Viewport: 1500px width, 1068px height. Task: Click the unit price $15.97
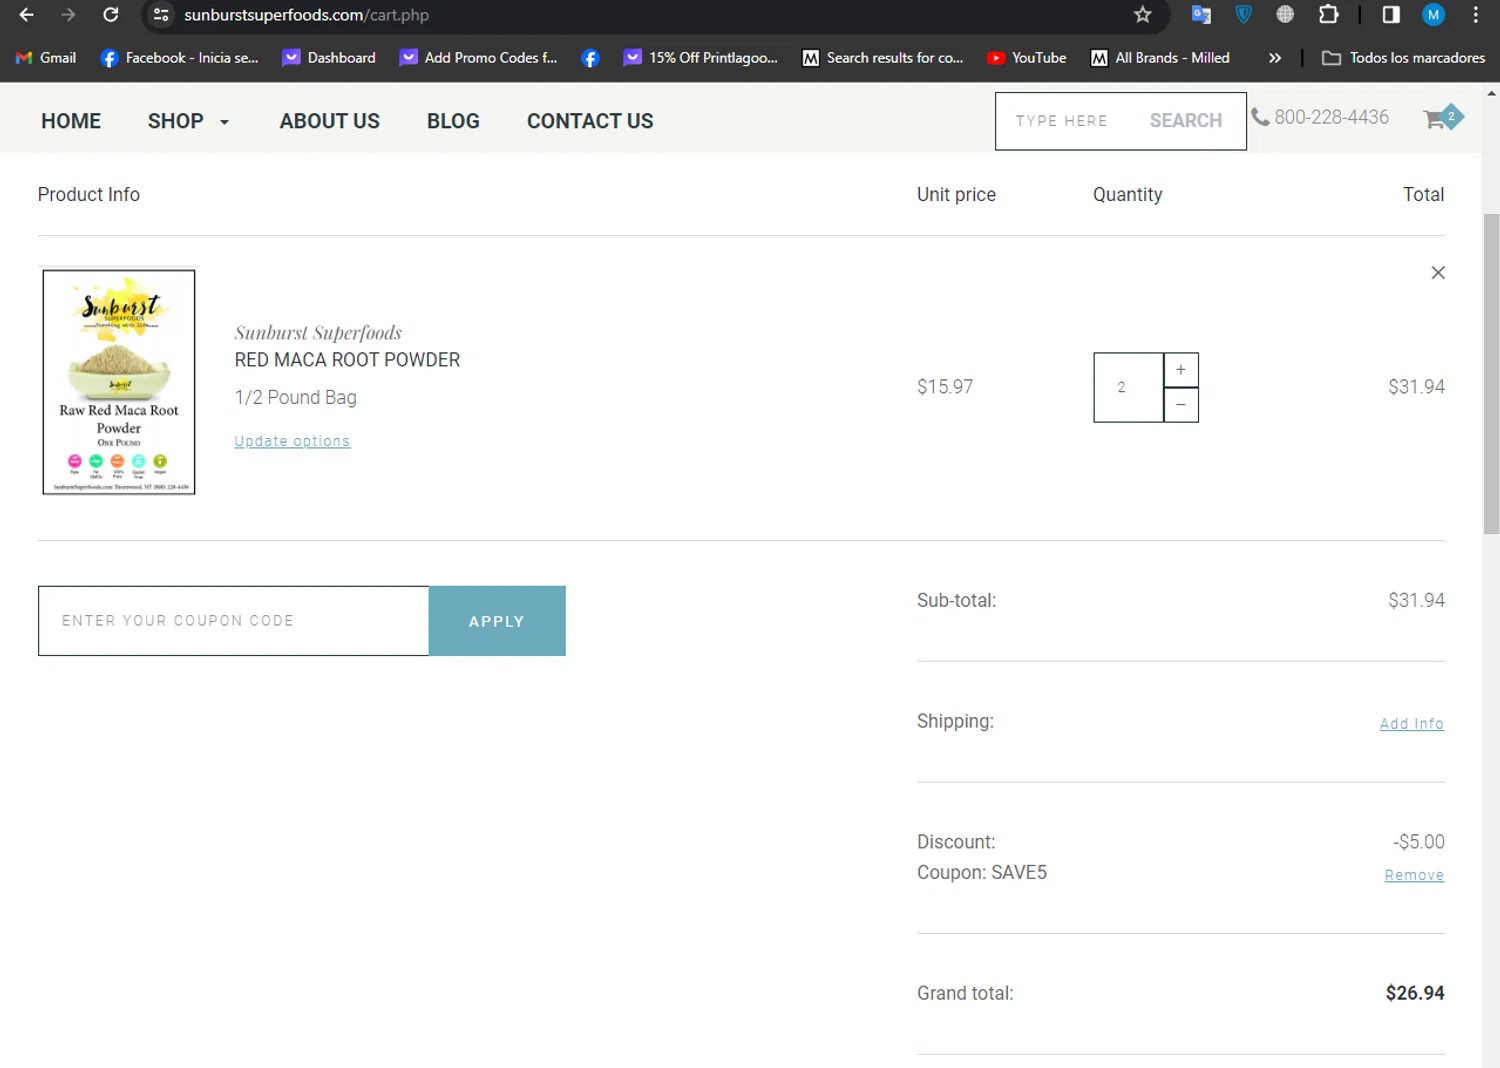pyautogui.click(x=945, y=387)
